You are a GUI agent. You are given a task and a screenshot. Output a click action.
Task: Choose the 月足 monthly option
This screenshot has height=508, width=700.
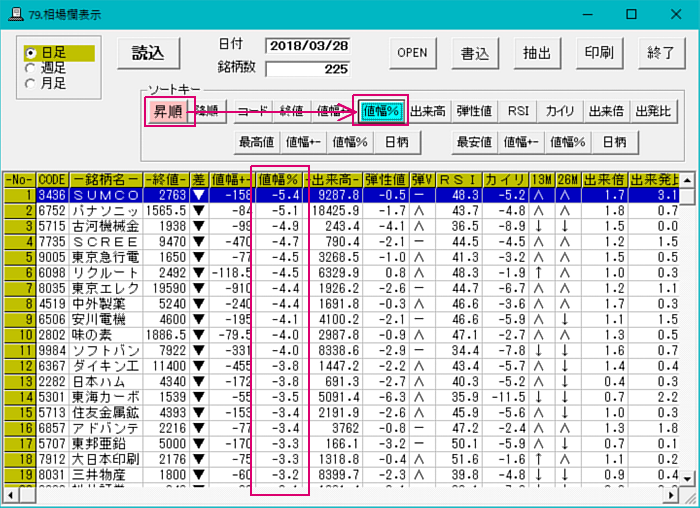(32, 84)
